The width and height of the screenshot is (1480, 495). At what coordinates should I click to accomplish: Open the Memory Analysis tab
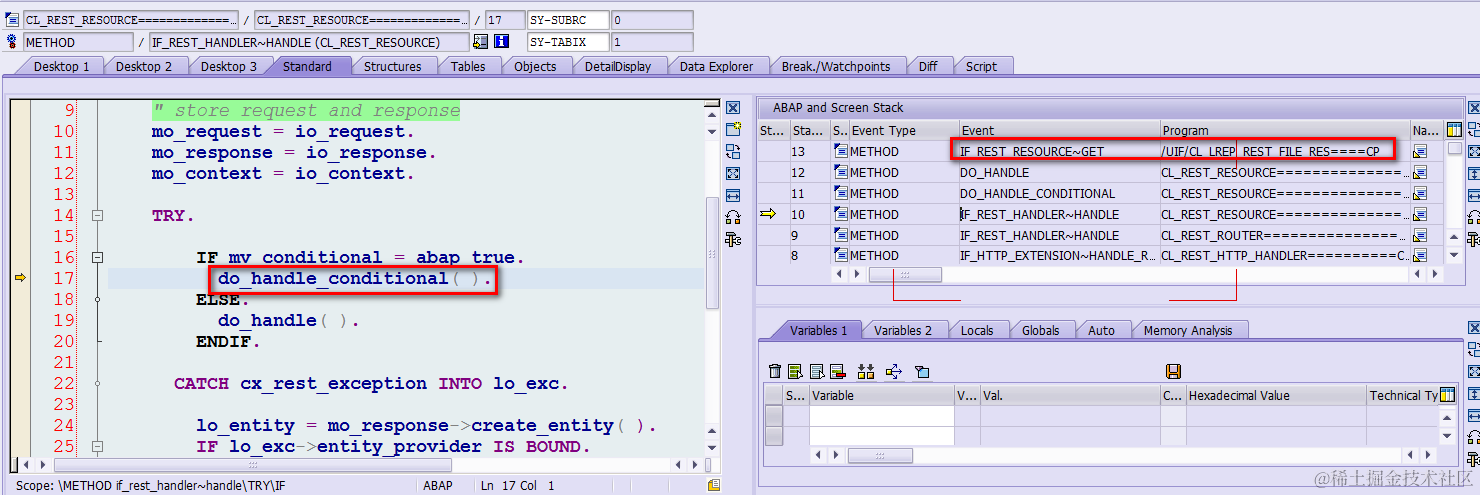[x=1187, y=330]
